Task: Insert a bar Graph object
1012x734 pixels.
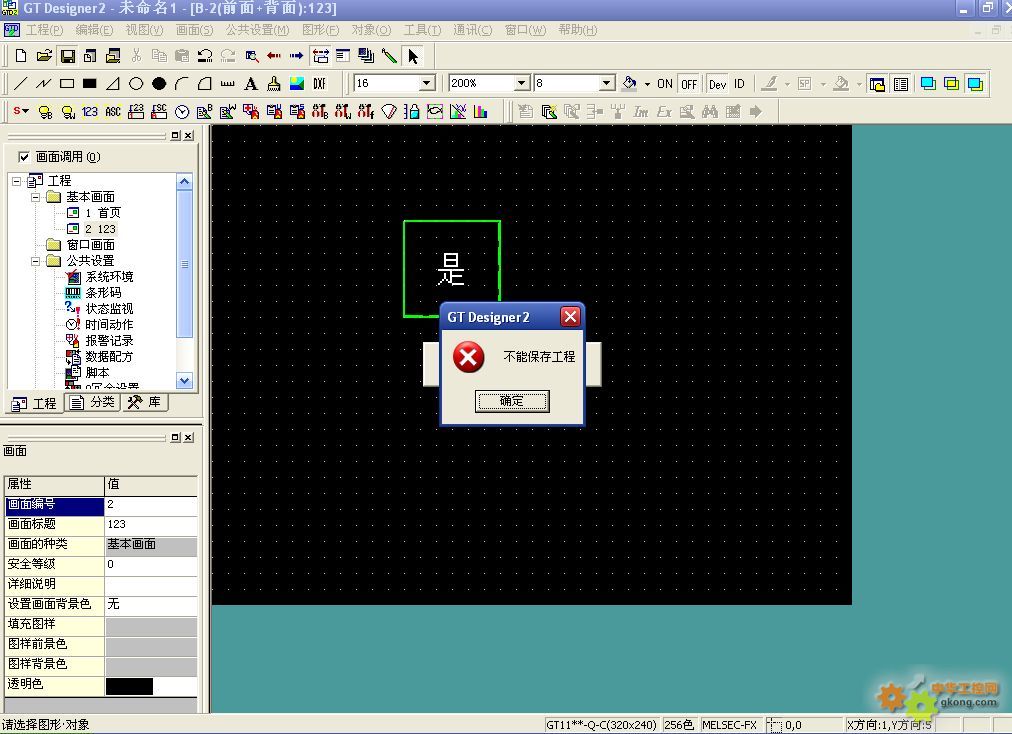Action: tap(480, 112)
